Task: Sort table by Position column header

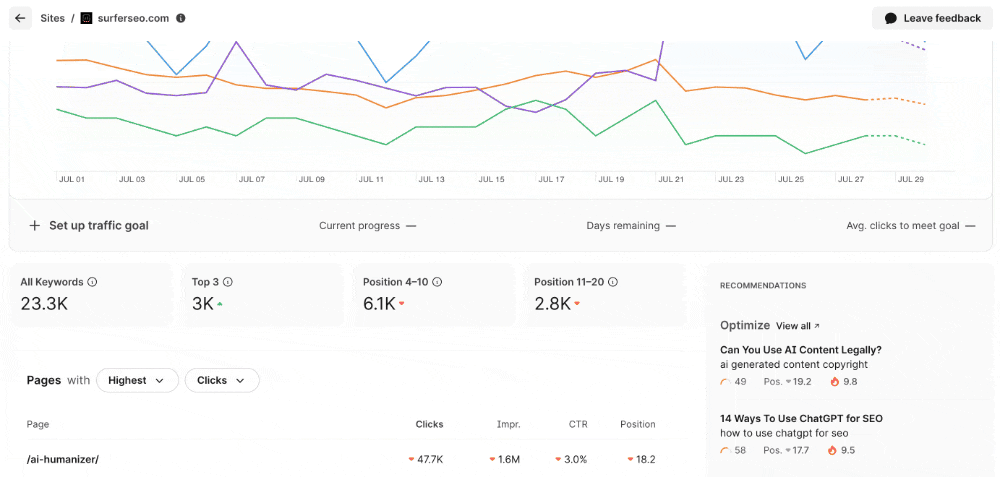Action: point(638,424)
